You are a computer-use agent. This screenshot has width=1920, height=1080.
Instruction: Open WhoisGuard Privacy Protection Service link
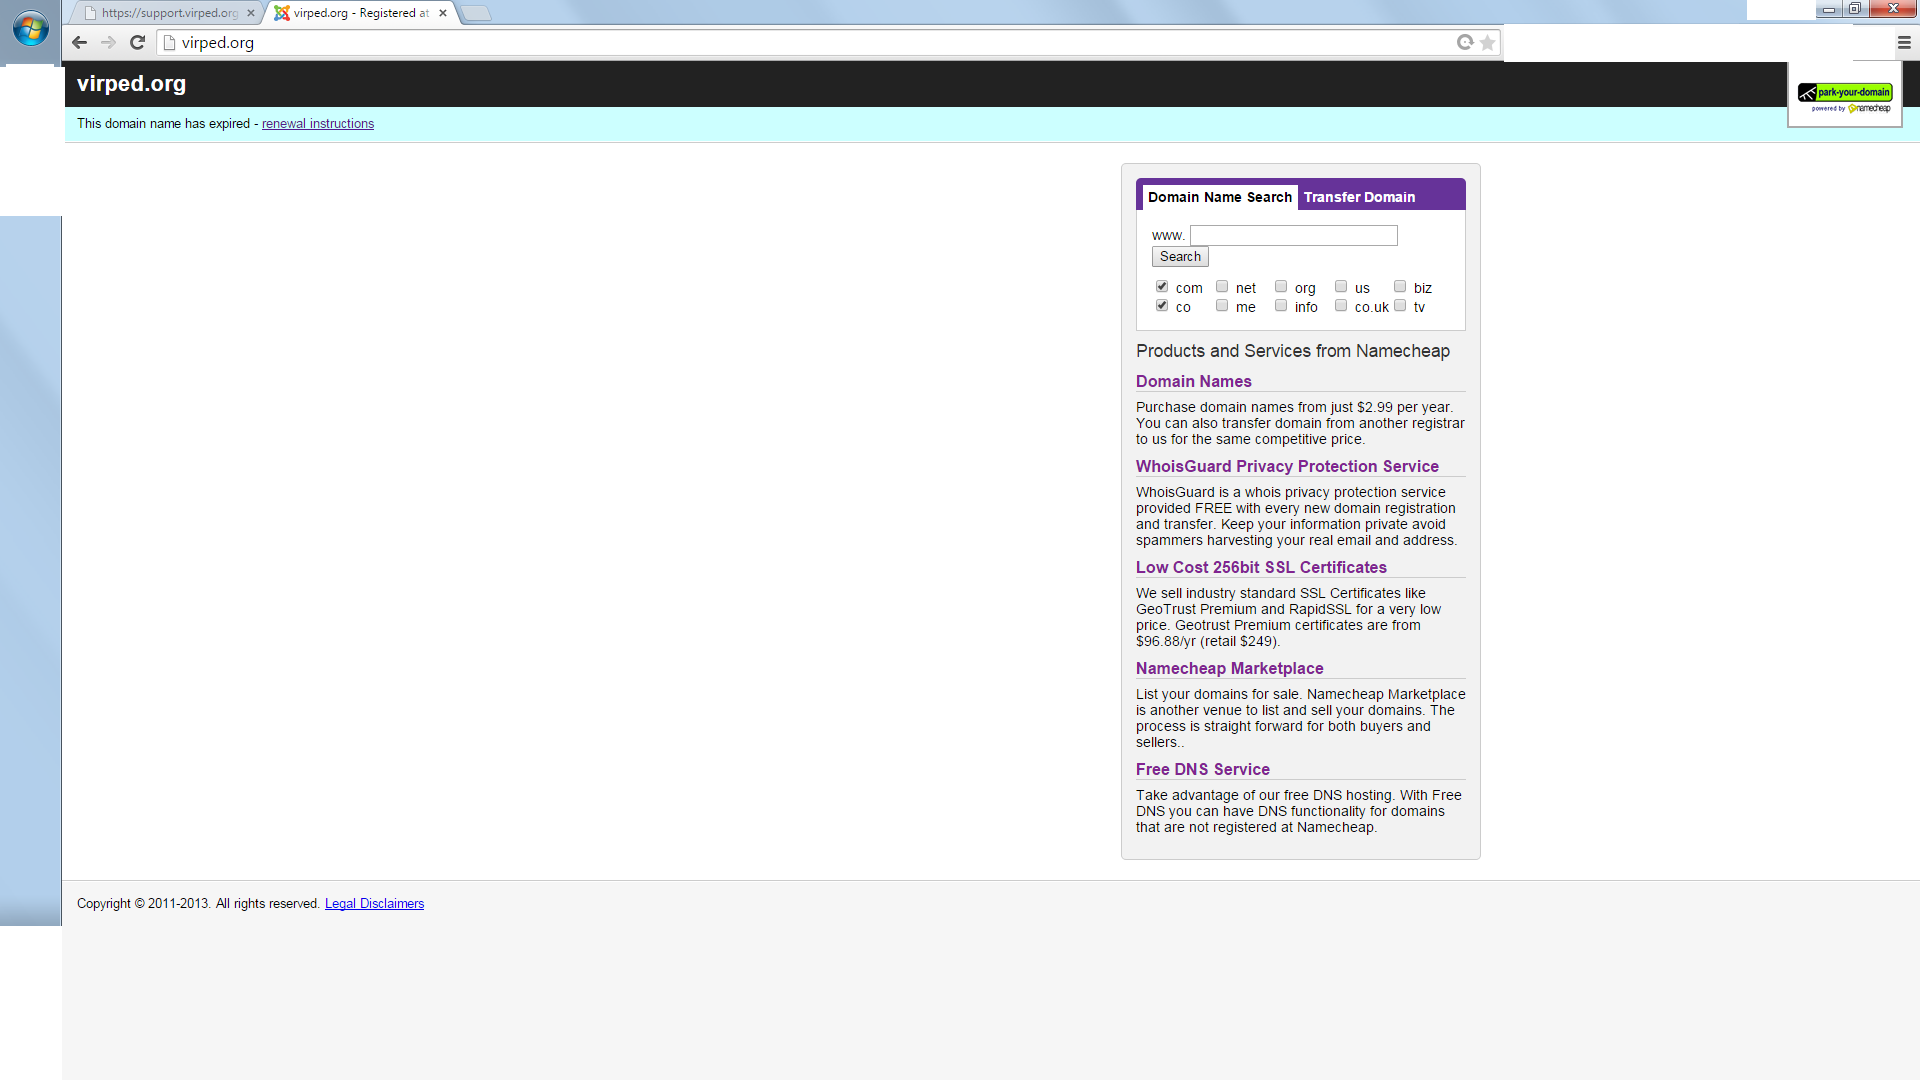(1287, 466)
